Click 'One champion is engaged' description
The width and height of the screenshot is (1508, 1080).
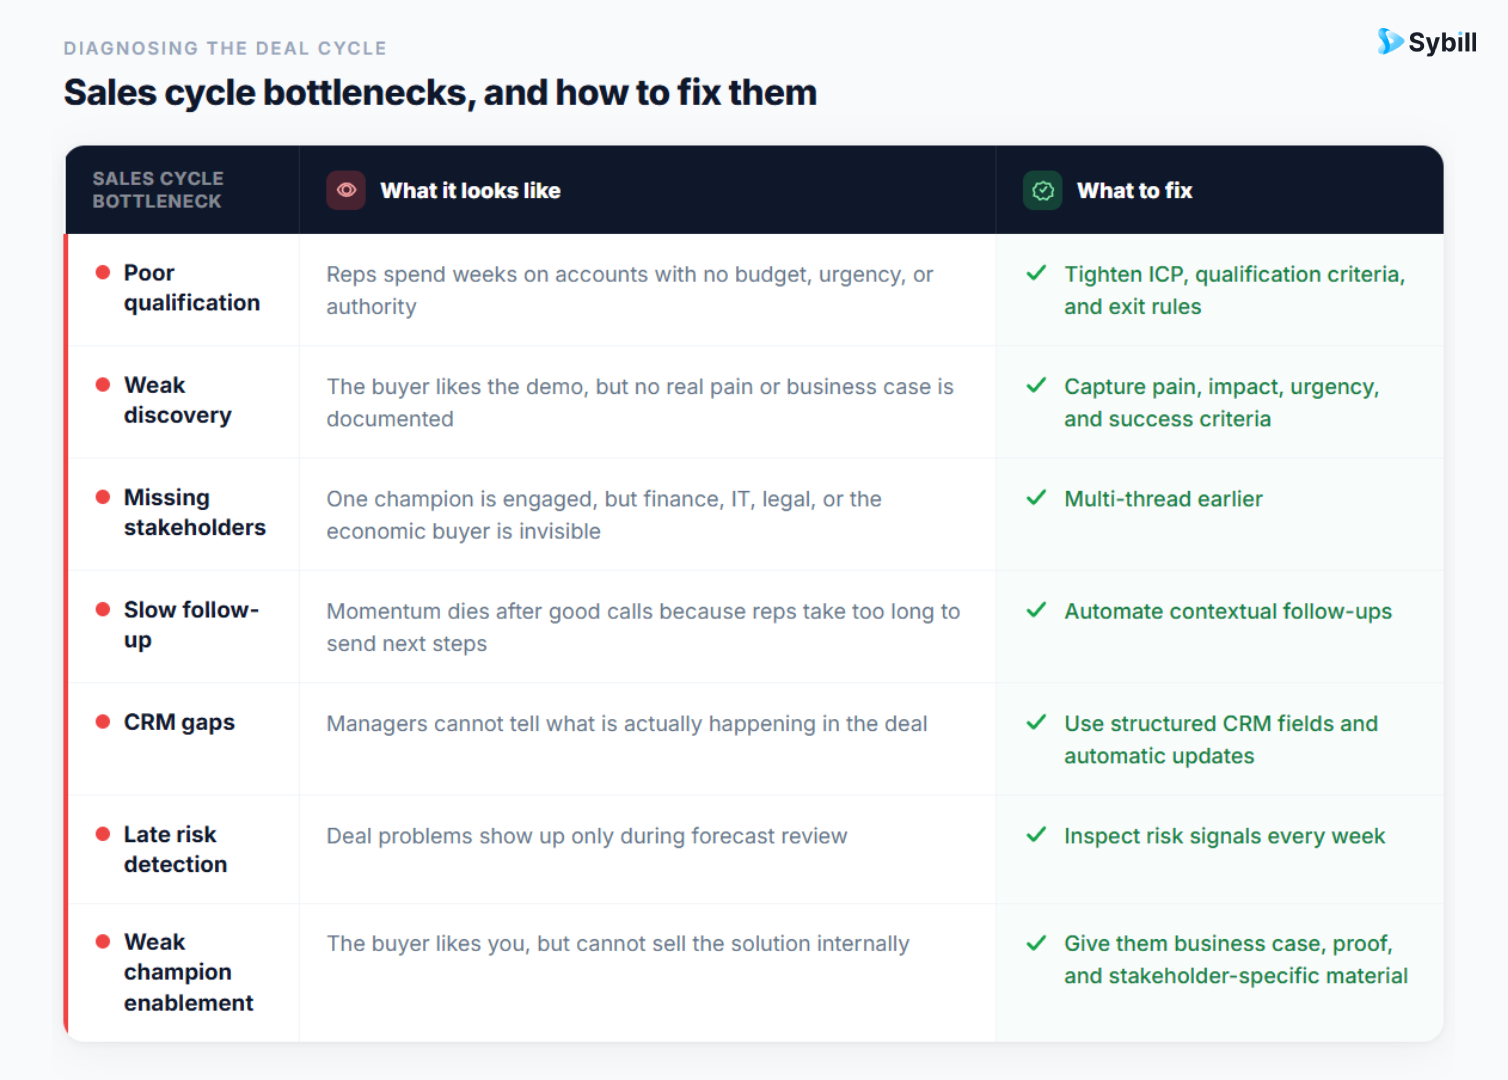pyautogui.click(x=604, y=515)
